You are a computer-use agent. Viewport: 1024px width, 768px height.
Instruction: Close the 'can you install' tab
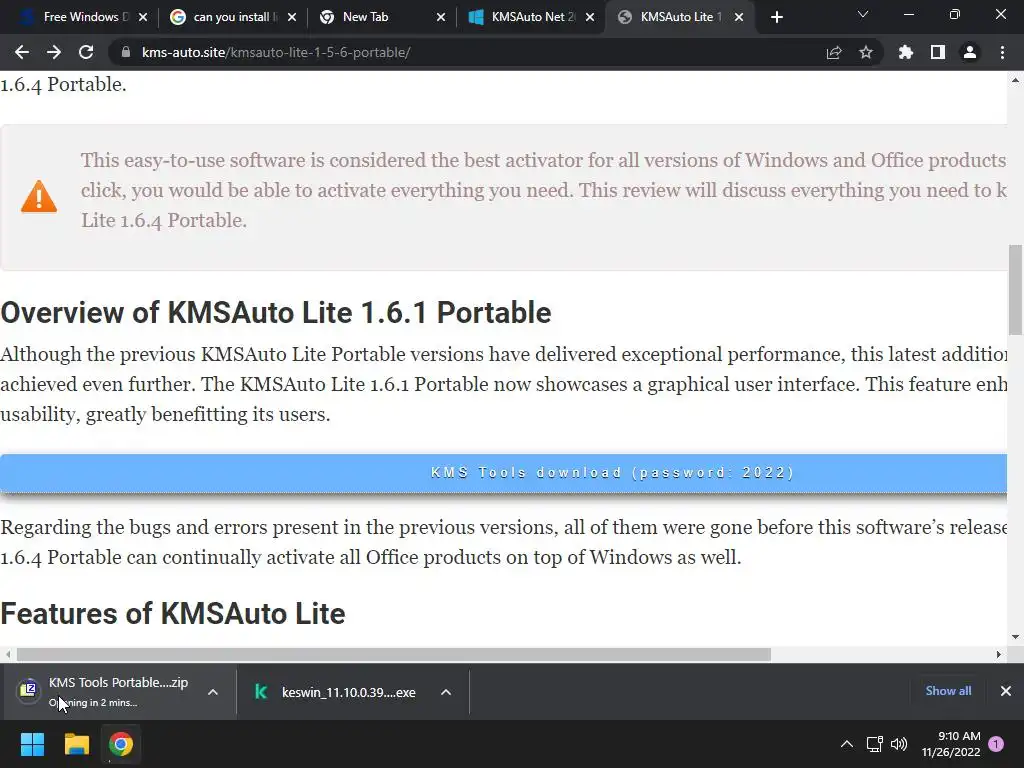pos(292,17)
